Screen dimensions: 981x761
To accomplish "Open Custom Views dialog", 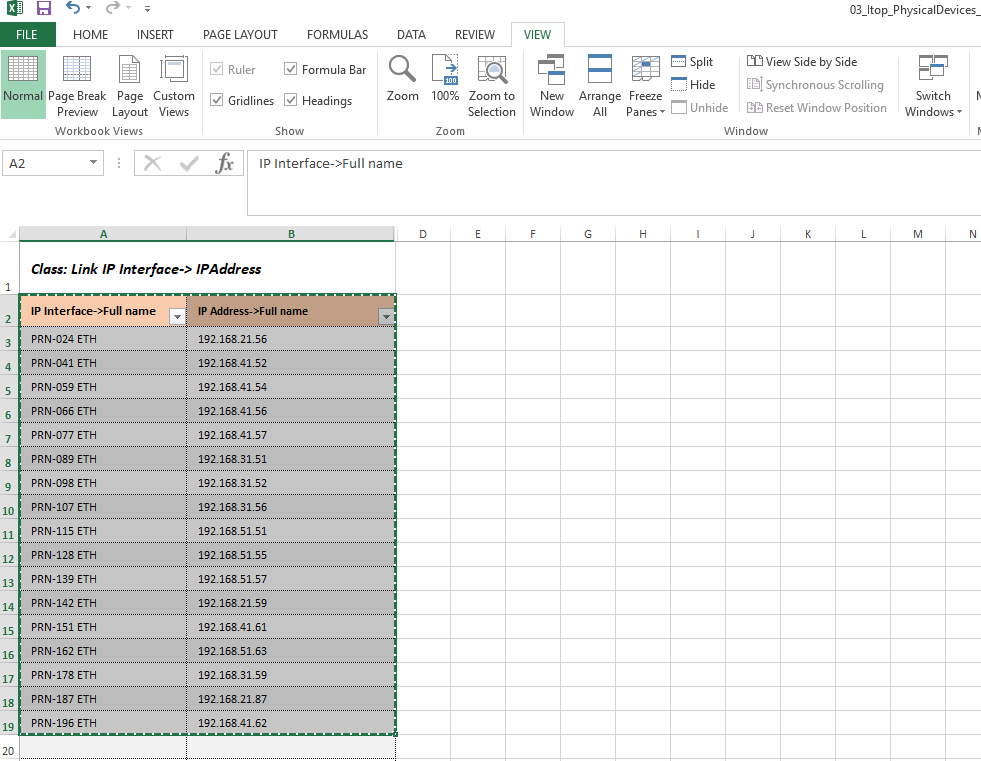I will tap(174, 86).
